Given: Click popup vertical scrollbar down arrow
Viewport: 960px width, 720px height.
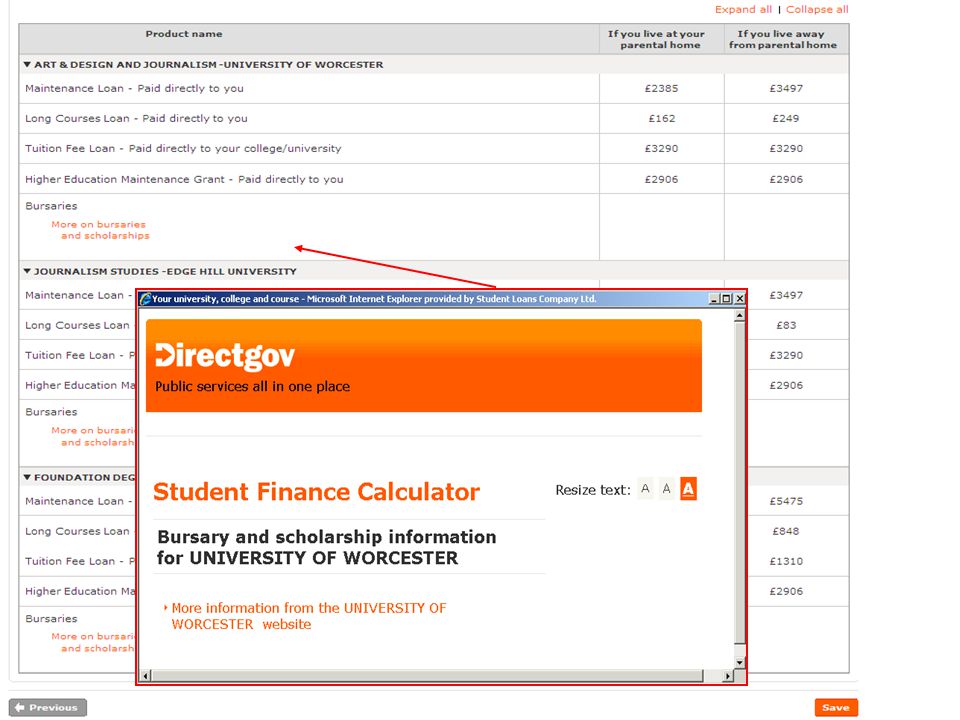Looking at the screenshot, I should coord(740,662).
